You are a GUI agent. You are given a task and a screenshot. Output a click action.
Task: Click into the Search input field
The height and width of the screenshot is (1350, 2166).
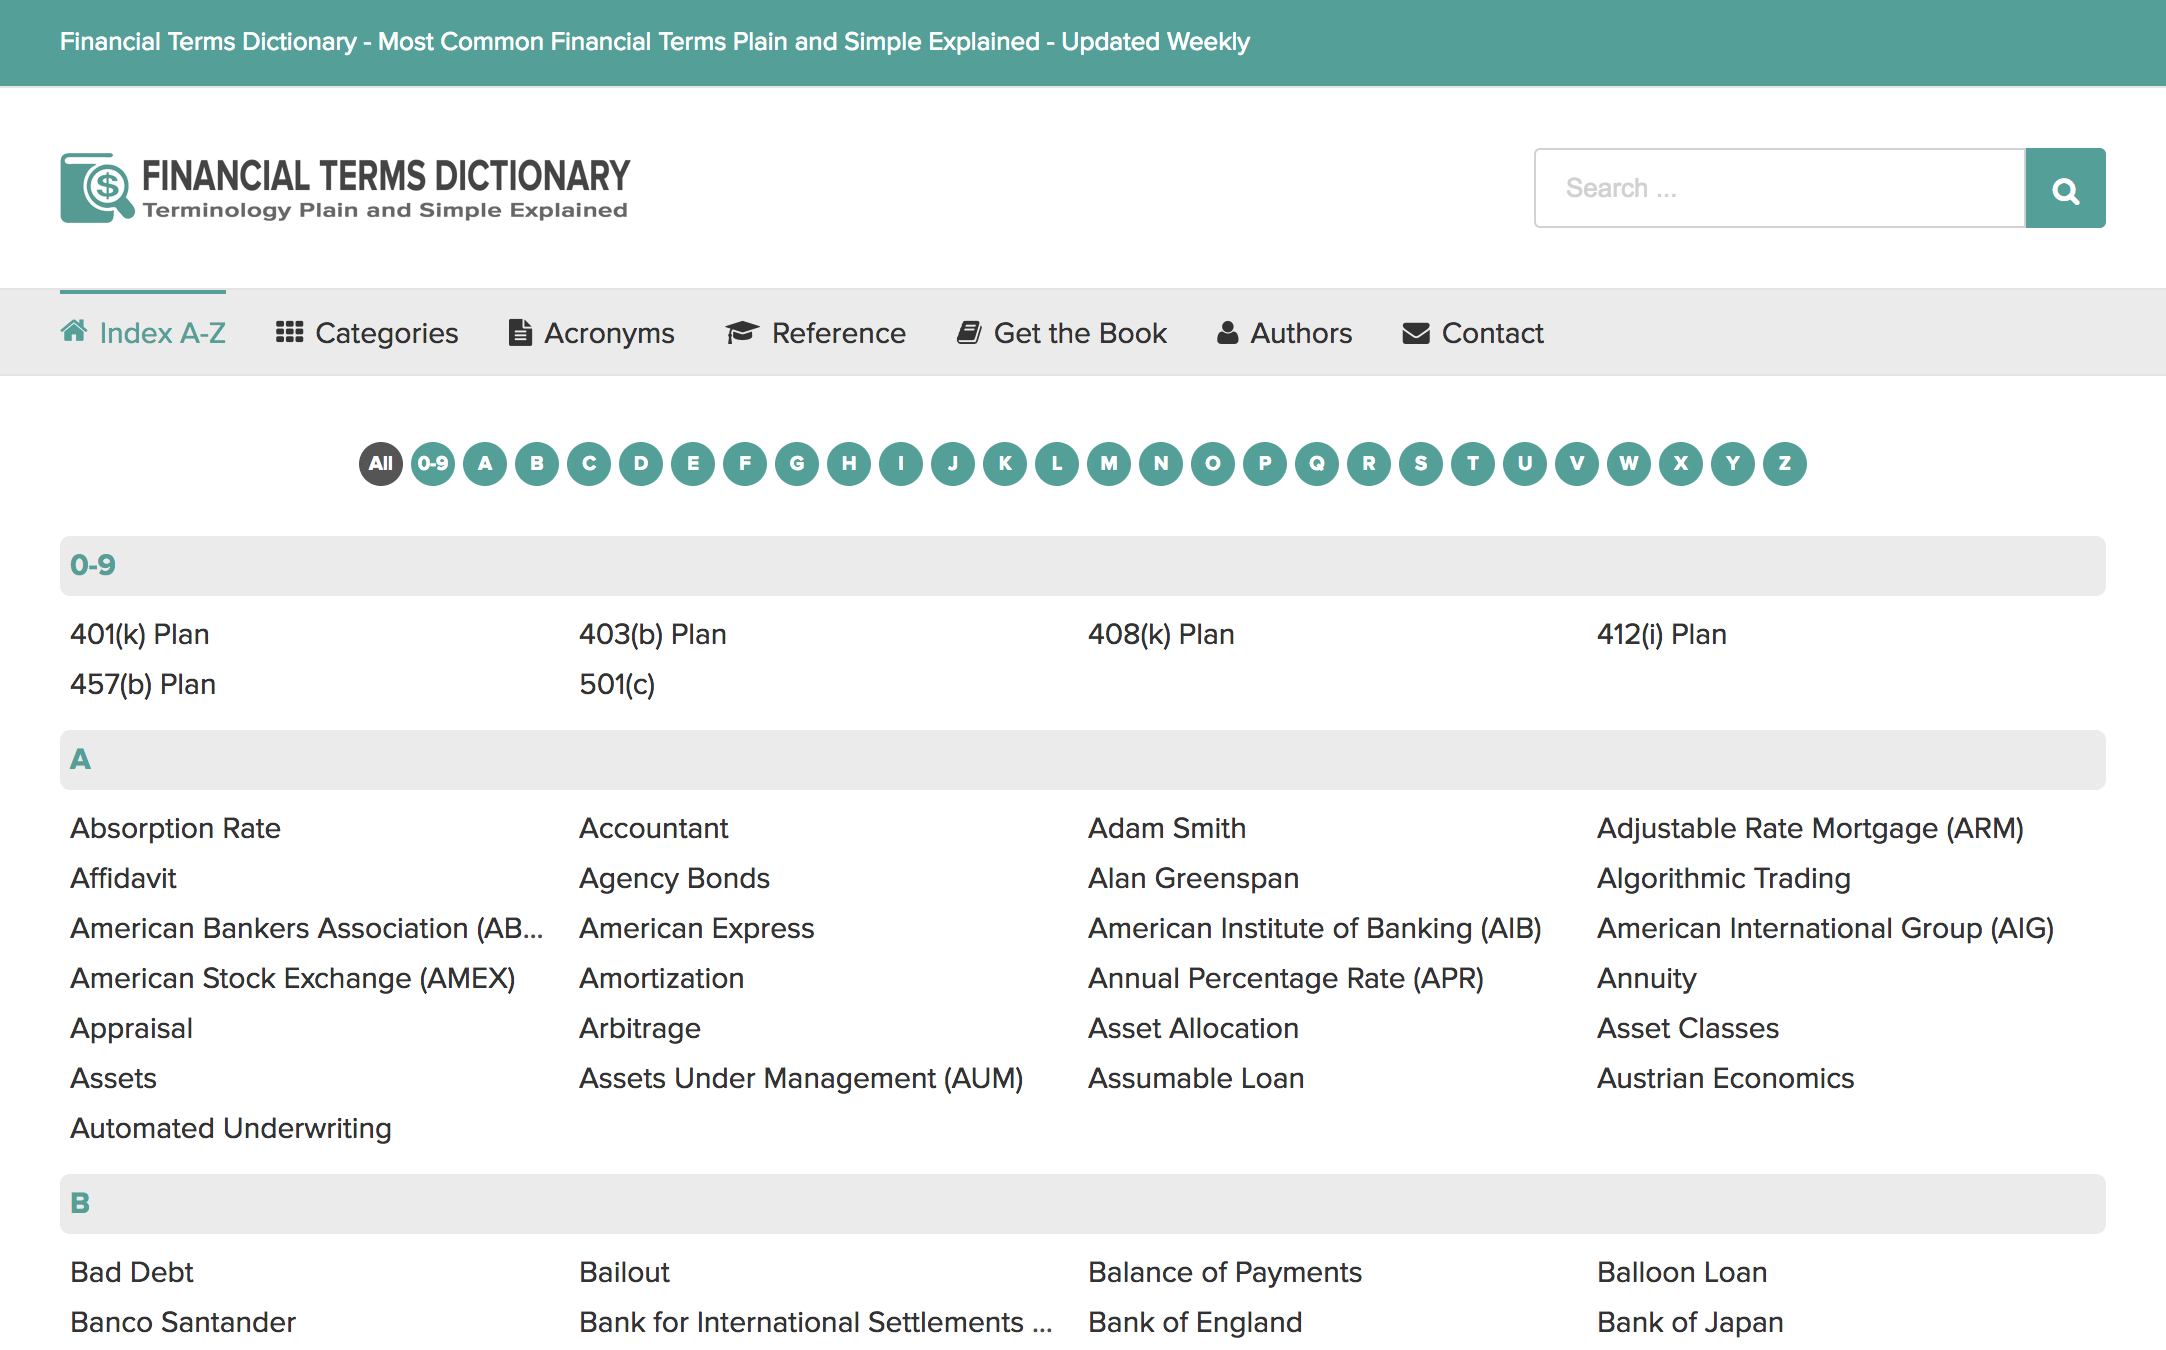(1780, 189)
